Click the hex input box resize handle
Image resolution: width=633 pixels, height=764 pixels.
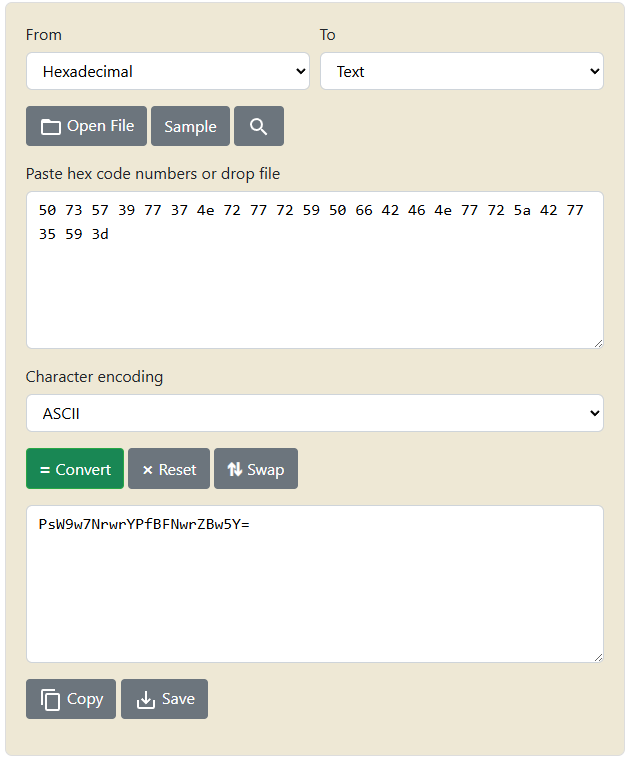click(598, 343)
